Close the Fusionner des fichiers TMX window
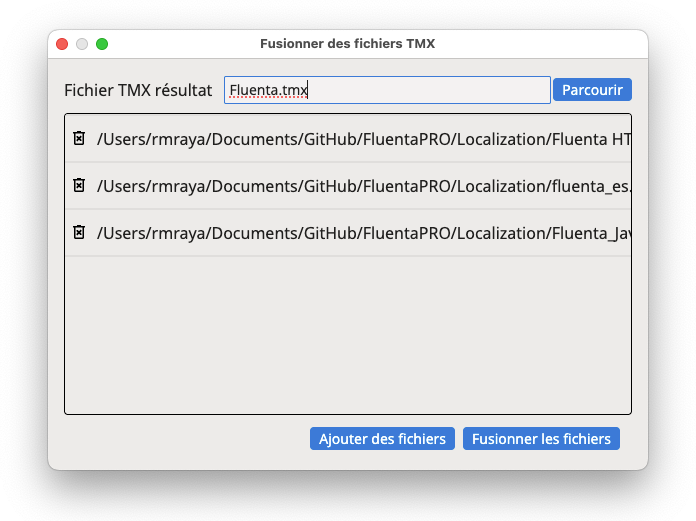 click(62, 44)
